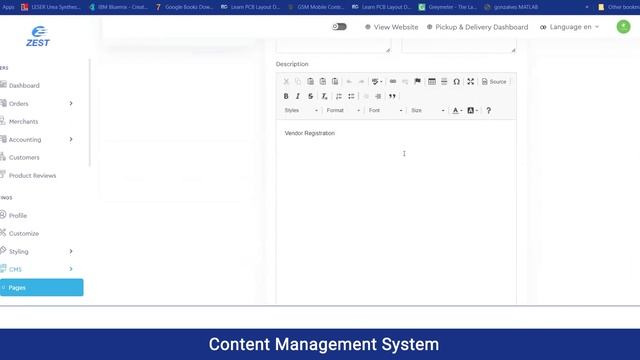The image size is (640, 360).
Task: Open Profile in the sidebar
Action: 18,216
